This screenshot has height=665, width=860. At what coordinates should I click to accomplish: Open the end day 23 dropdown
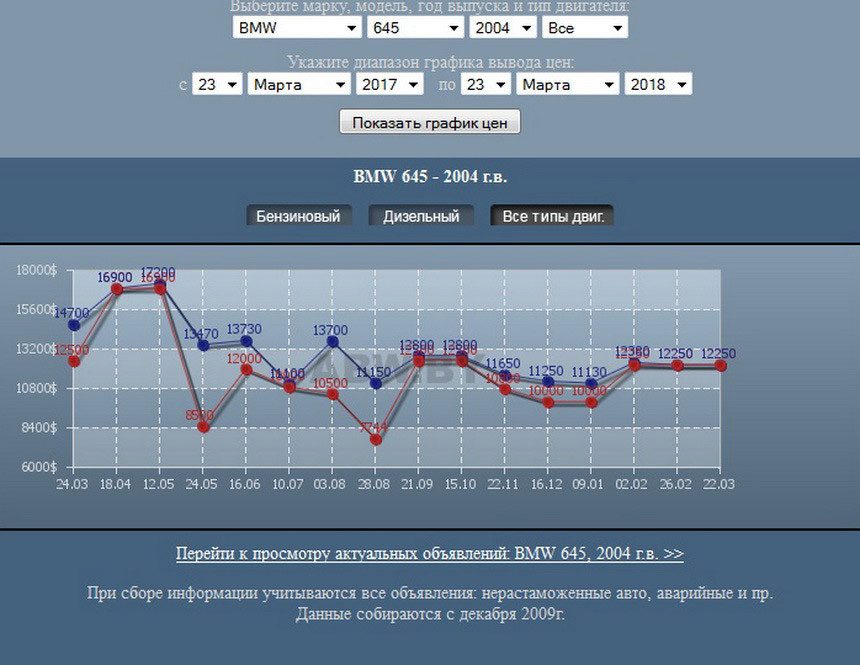point(485,84)
